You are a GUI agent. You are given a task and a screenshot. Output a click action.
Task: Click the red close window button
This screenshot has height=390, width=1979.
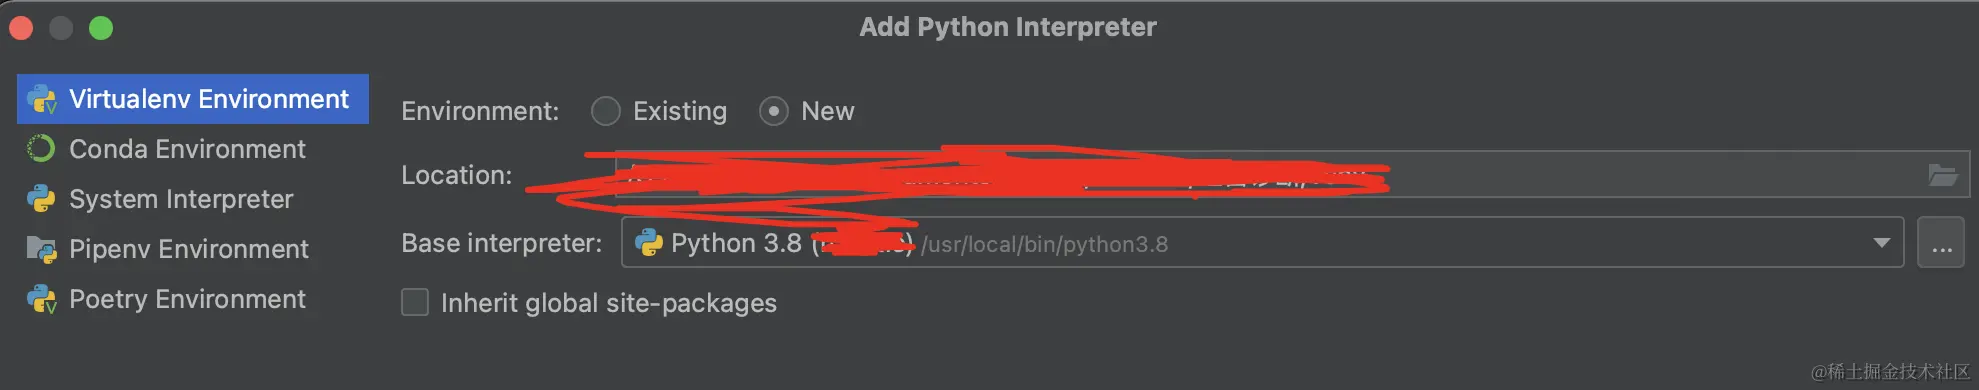(x=21, y=28)
